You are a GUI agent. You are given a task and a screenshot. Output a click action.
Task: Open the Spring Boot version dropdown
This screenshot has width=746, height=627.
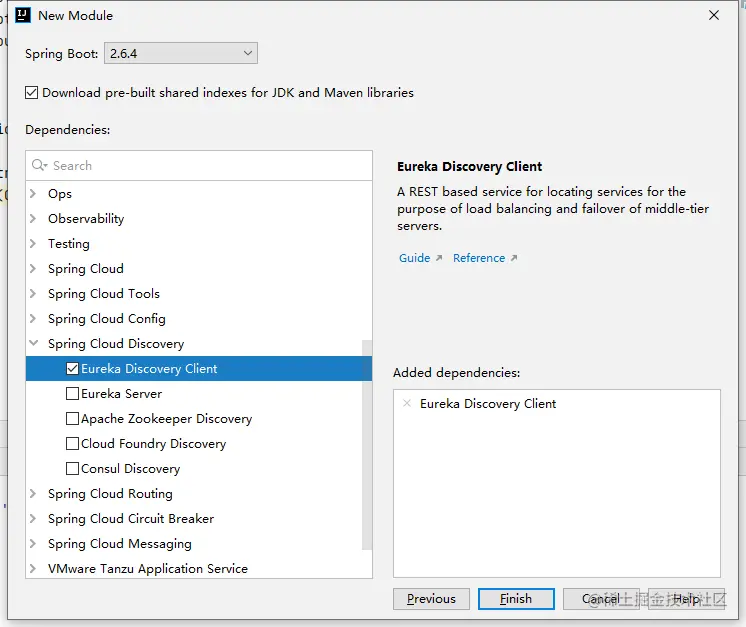click(181, 53)
